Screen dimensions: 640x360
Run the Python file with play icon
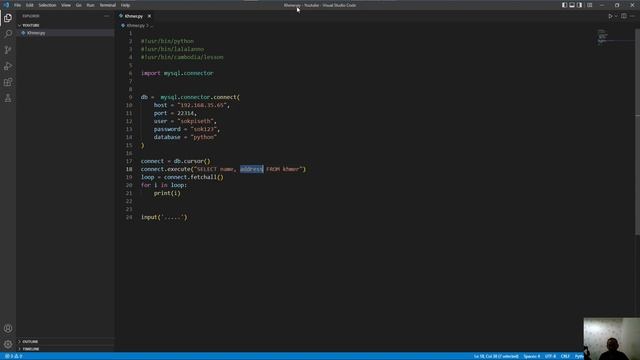[610, 16]
